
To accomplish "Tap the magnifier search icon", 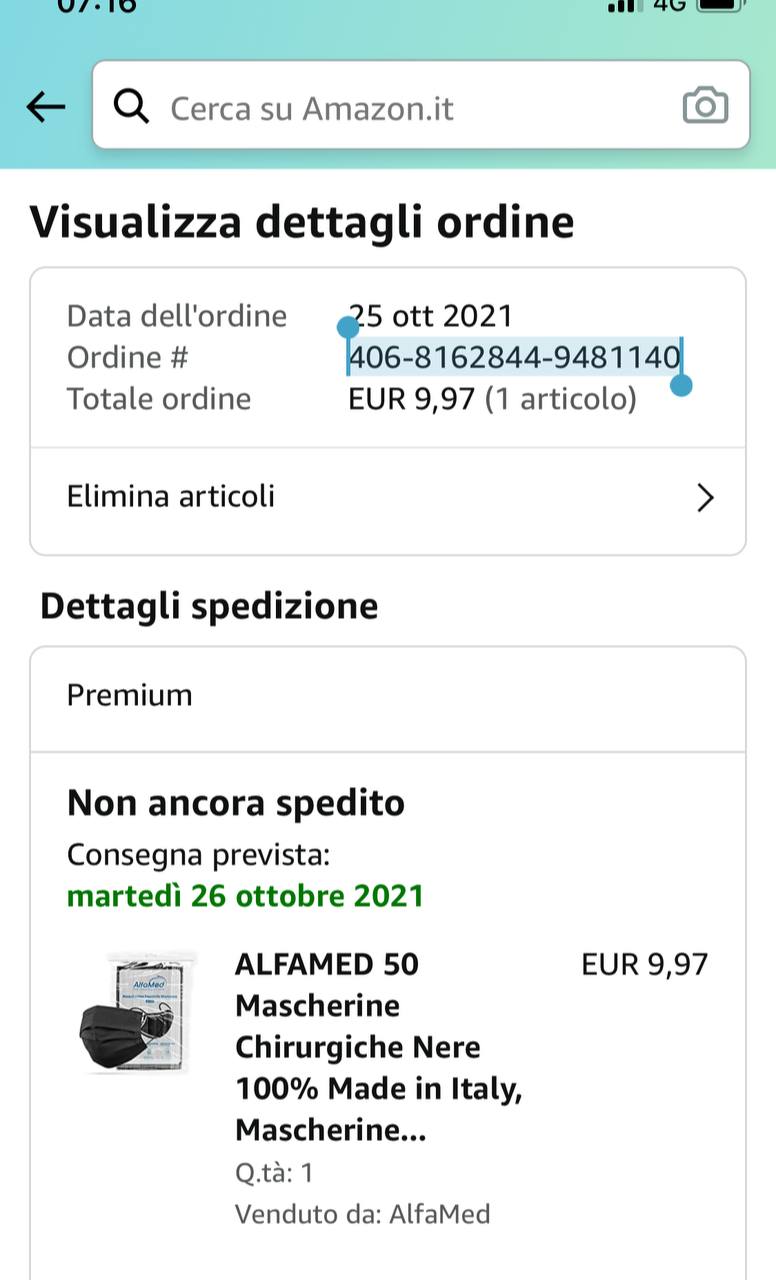I will pos(131,106).
